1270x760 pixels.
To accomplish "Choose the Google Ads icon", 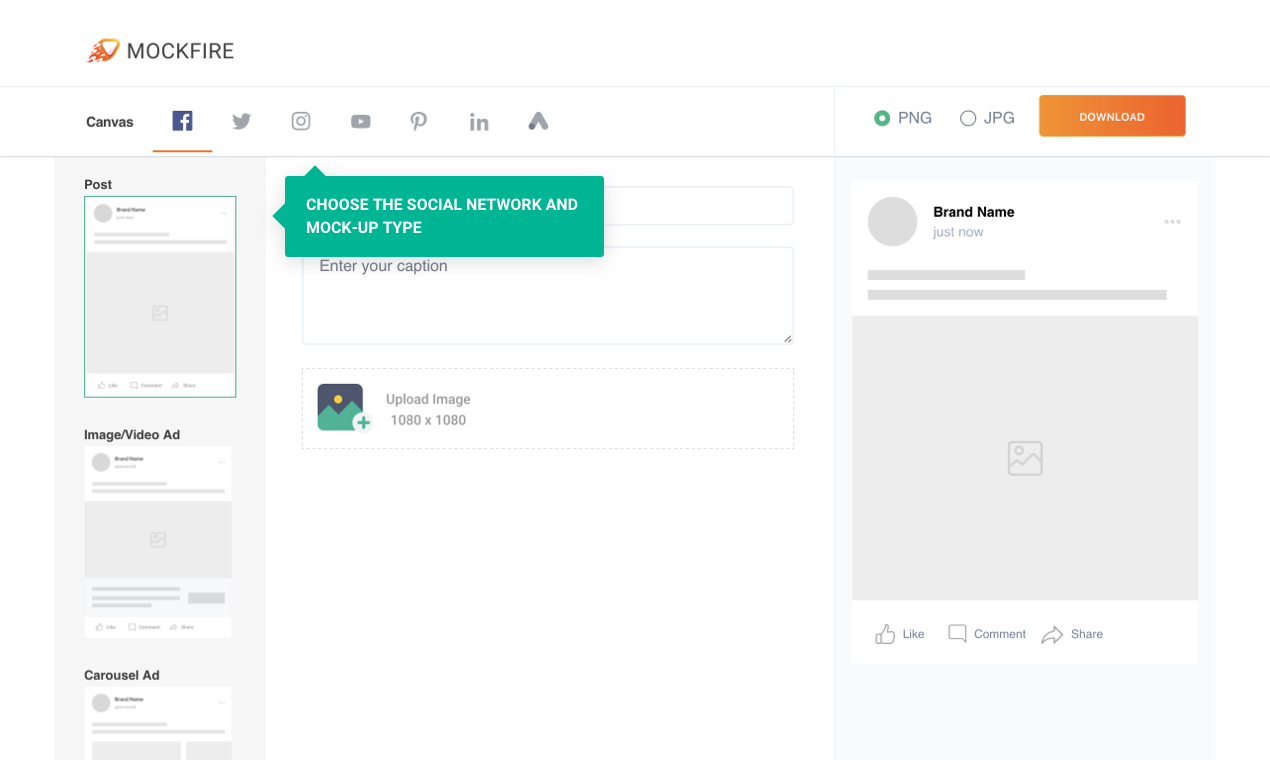I will 538,121.
